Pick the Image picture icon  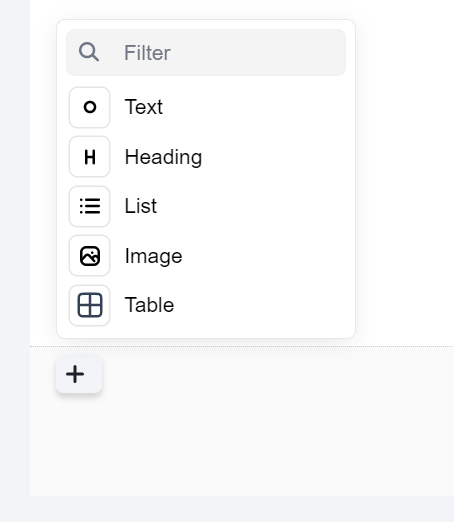[x=90, y=256]
